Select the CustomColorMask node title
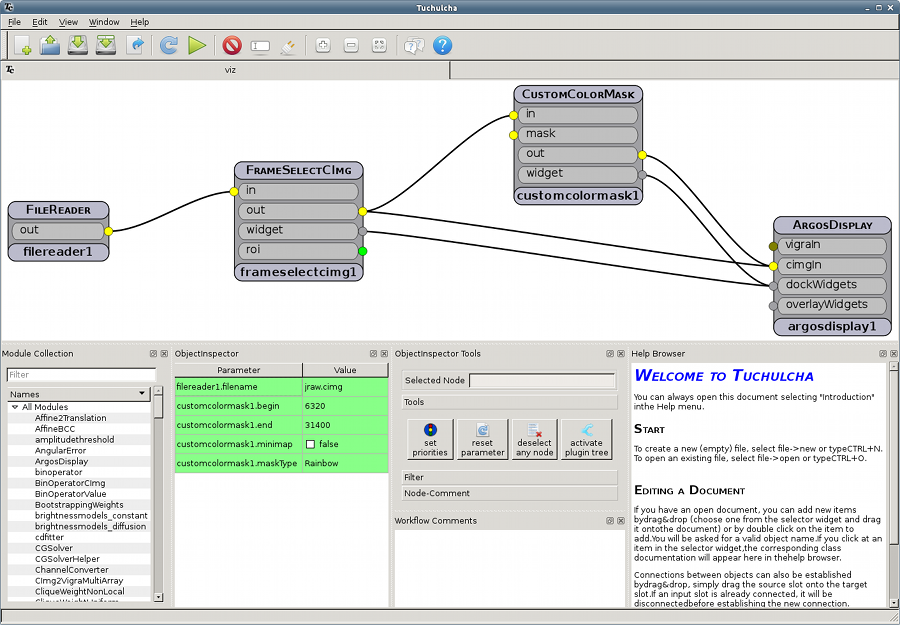900x625 pixels. (578, 94)
